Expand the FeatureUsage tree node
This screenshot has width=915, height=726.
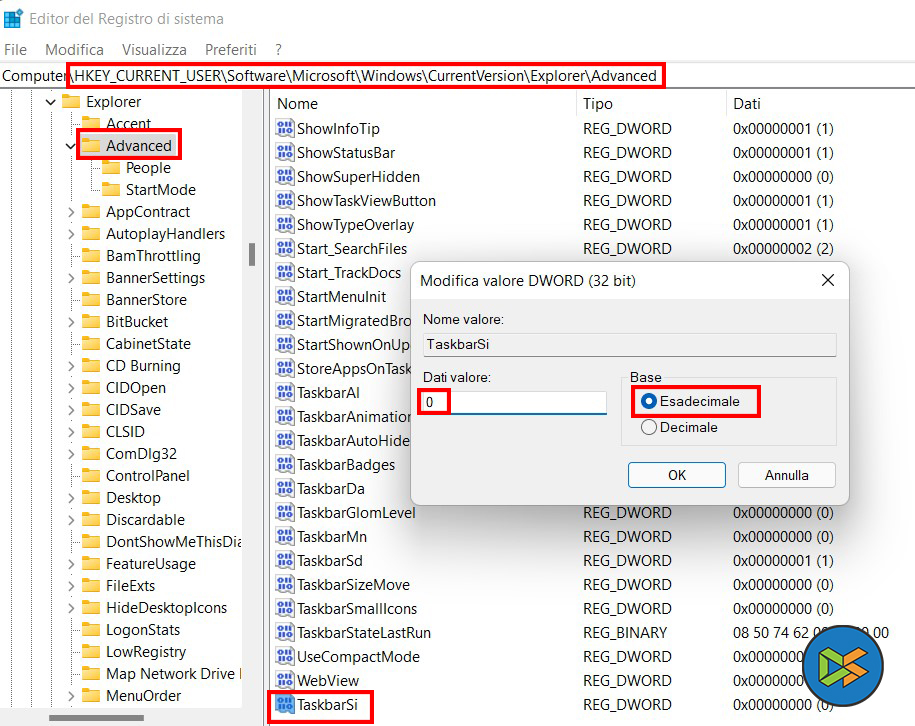click(71, 564)
